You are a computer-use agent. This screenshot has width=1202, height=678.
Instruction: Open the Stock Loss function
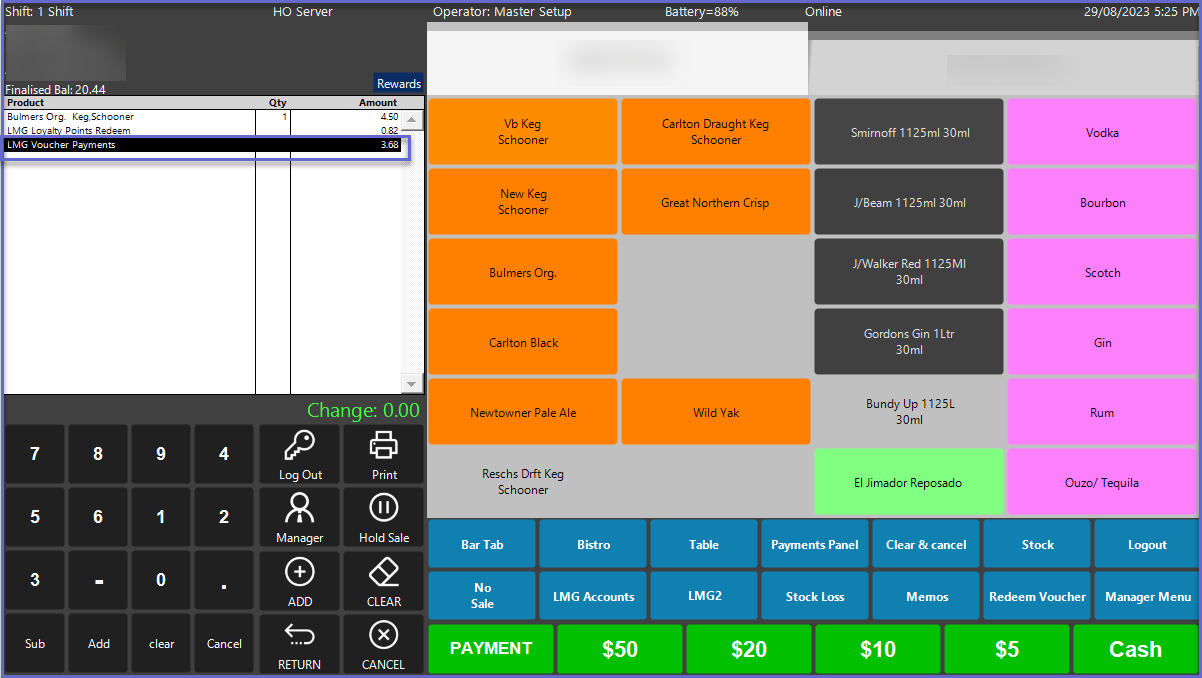[815, 596]
